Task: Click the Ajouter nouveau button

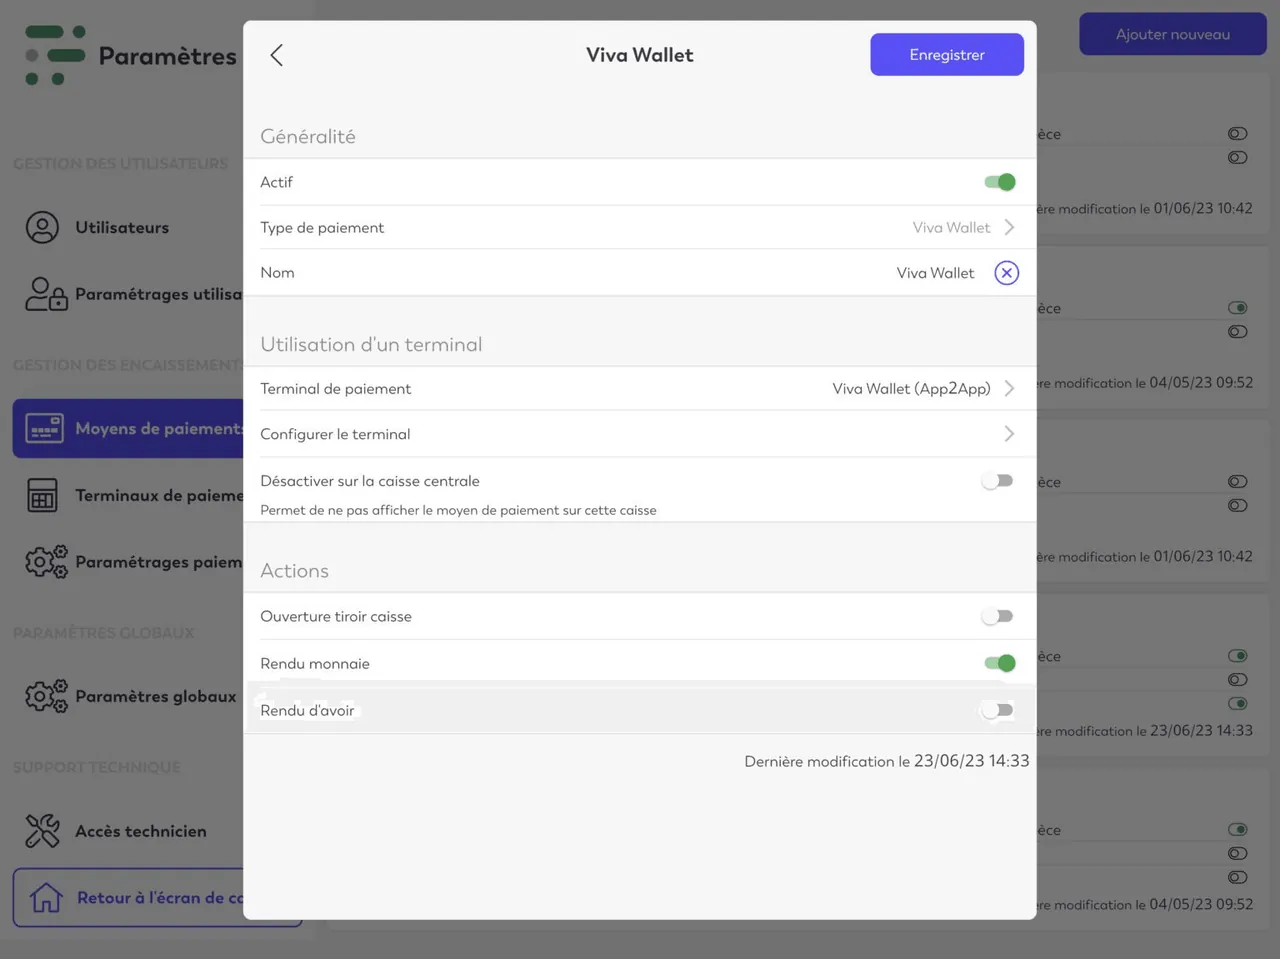Action: tap(1173, 34)
